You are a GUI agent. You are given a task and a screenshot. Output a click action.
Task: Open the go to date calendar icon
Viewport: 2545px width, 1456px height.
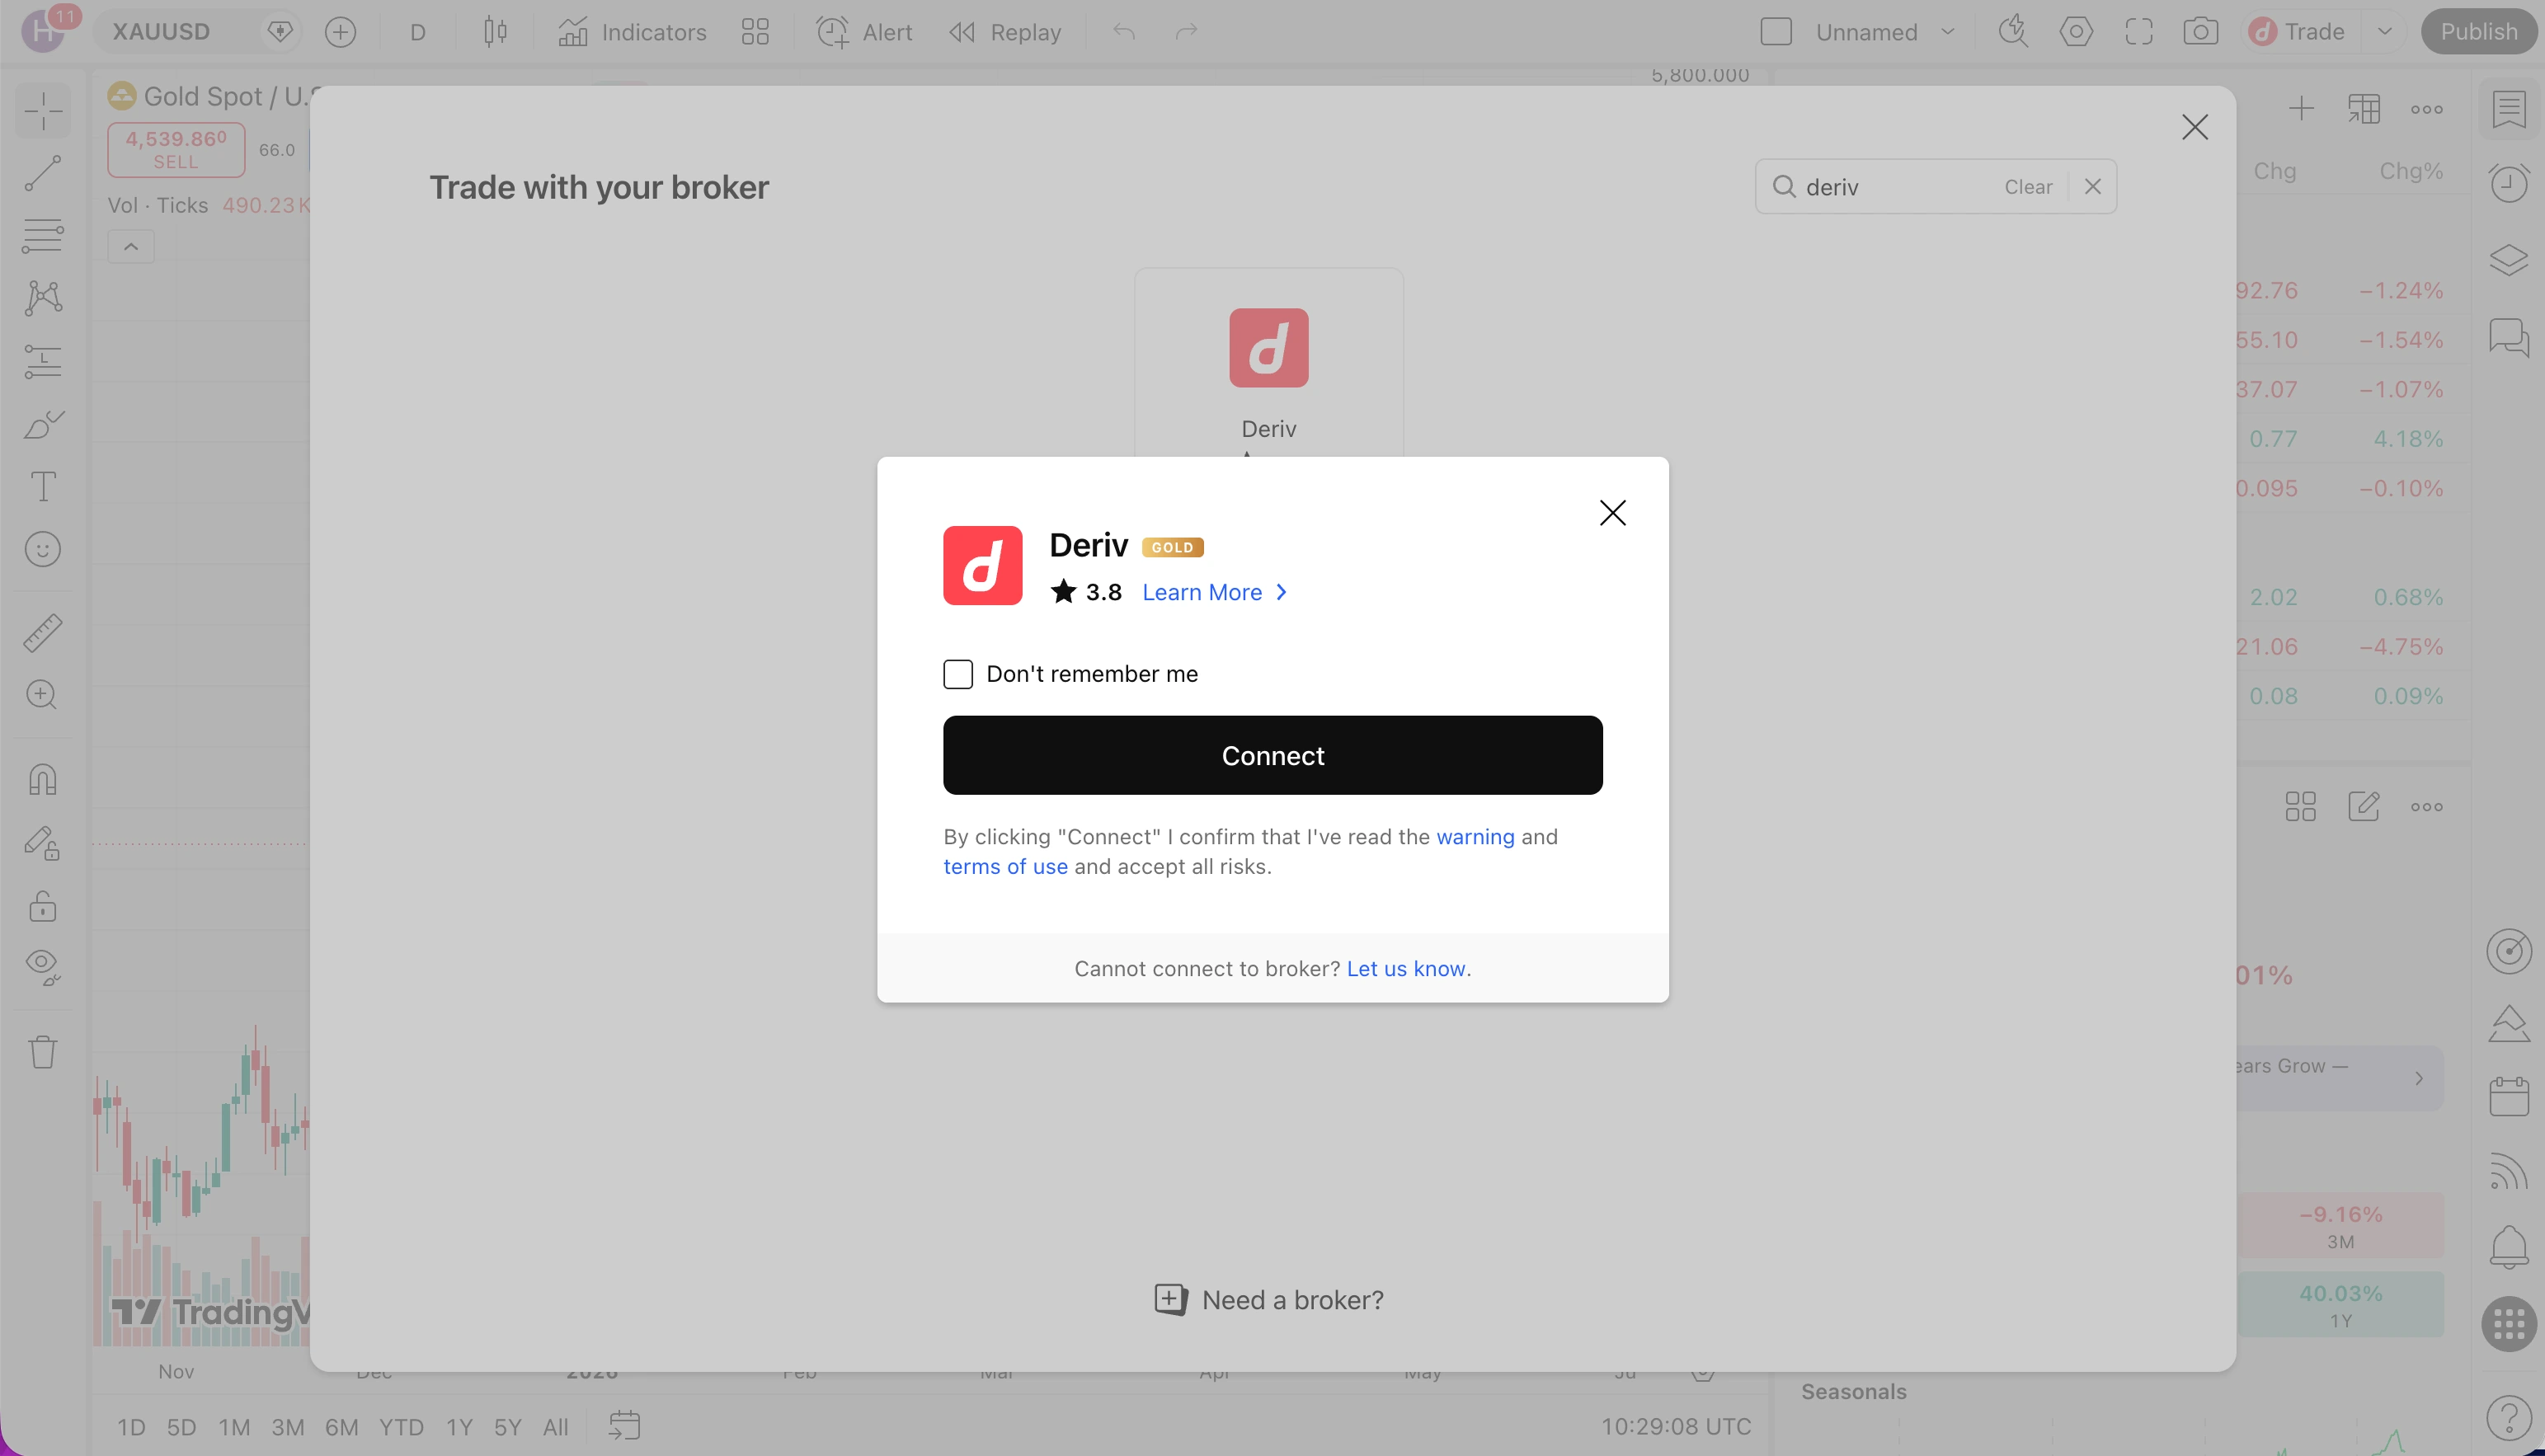point(624,1425)
